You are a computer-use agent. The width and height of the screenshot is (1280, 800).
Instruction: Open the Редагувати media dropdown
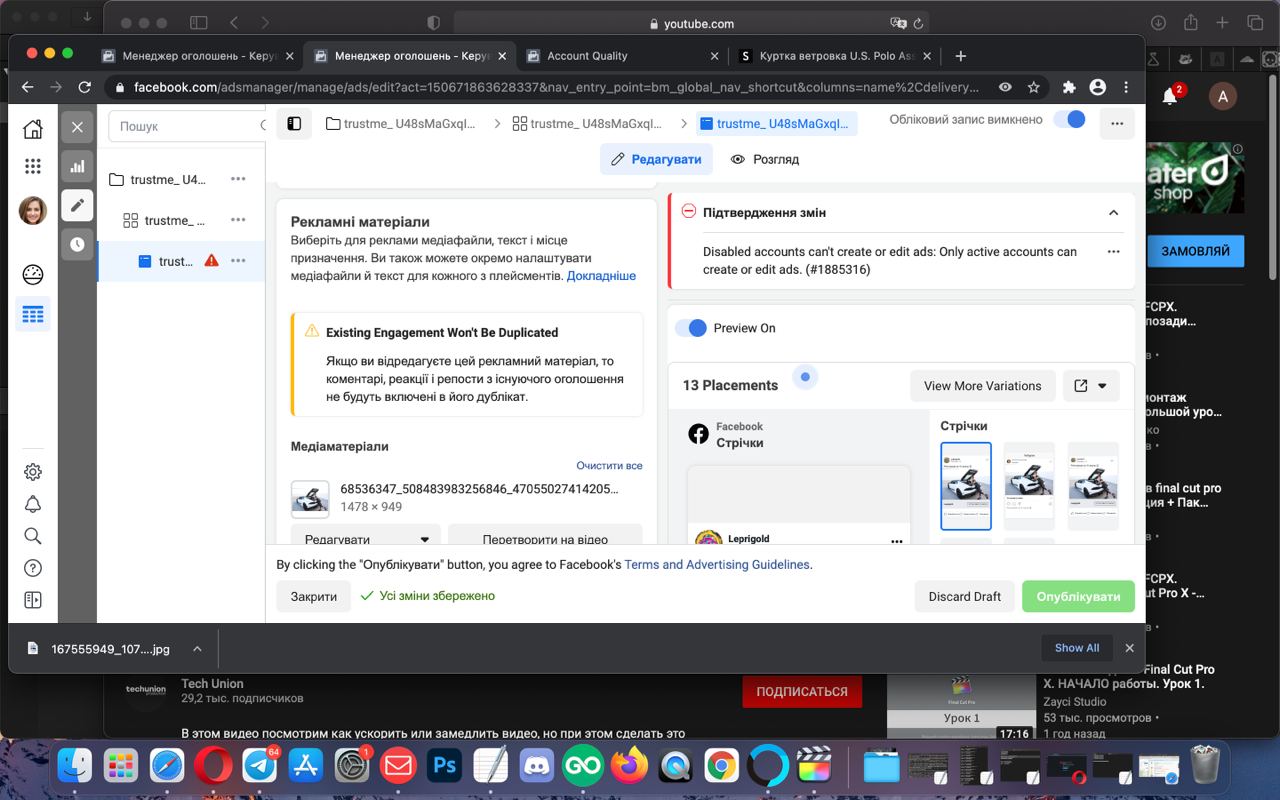(366, 537)
